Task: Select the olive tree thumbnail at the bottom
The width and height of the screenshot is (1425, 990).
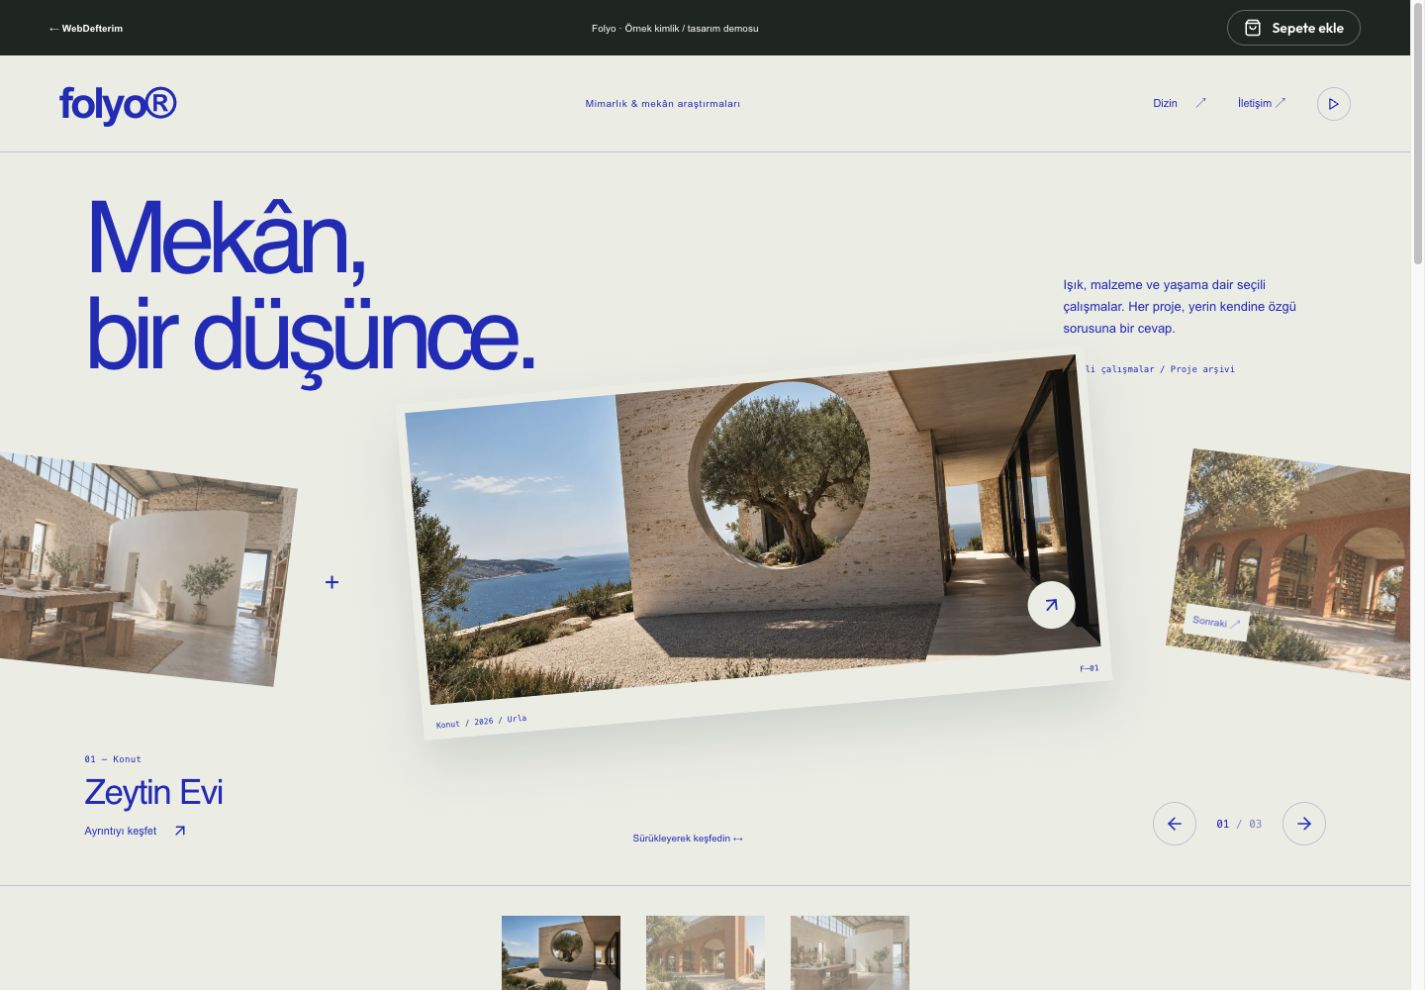Action: (x=561, y=953)
